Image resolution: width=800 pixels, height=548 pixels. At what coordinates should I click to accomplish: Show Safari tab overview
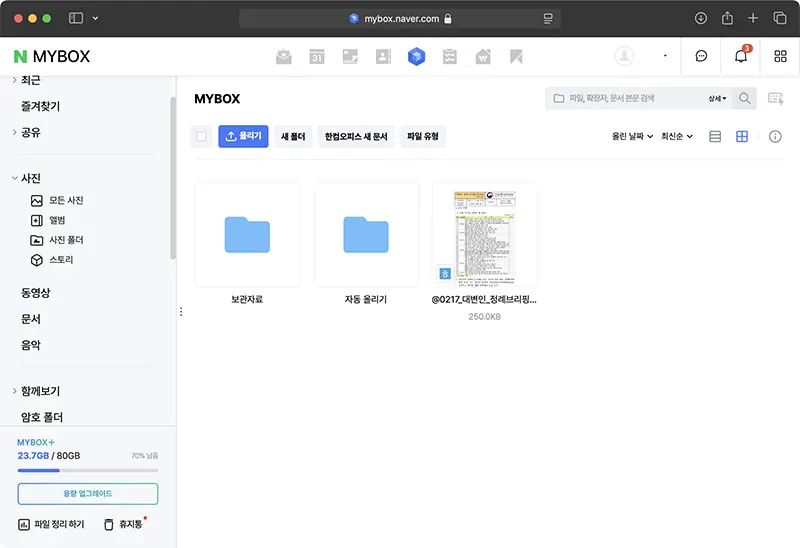(x=780, y=18)
